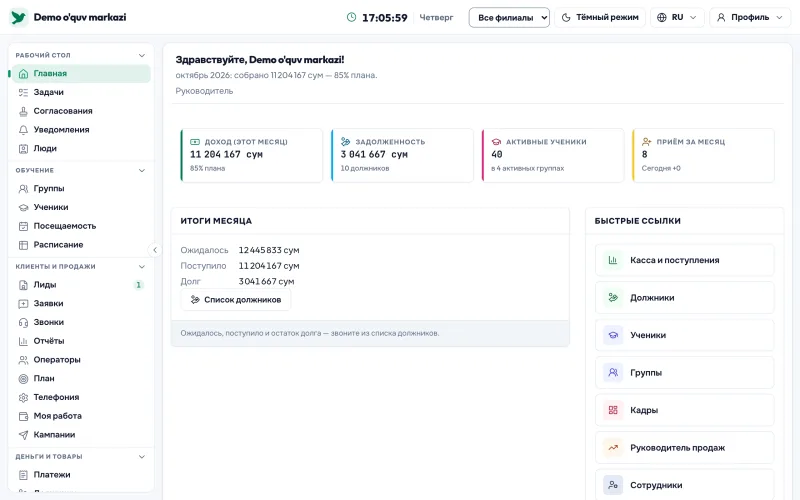Click the home icon for Главная
This screenshot has width=800, height=500.
click(x=23, y=74)
